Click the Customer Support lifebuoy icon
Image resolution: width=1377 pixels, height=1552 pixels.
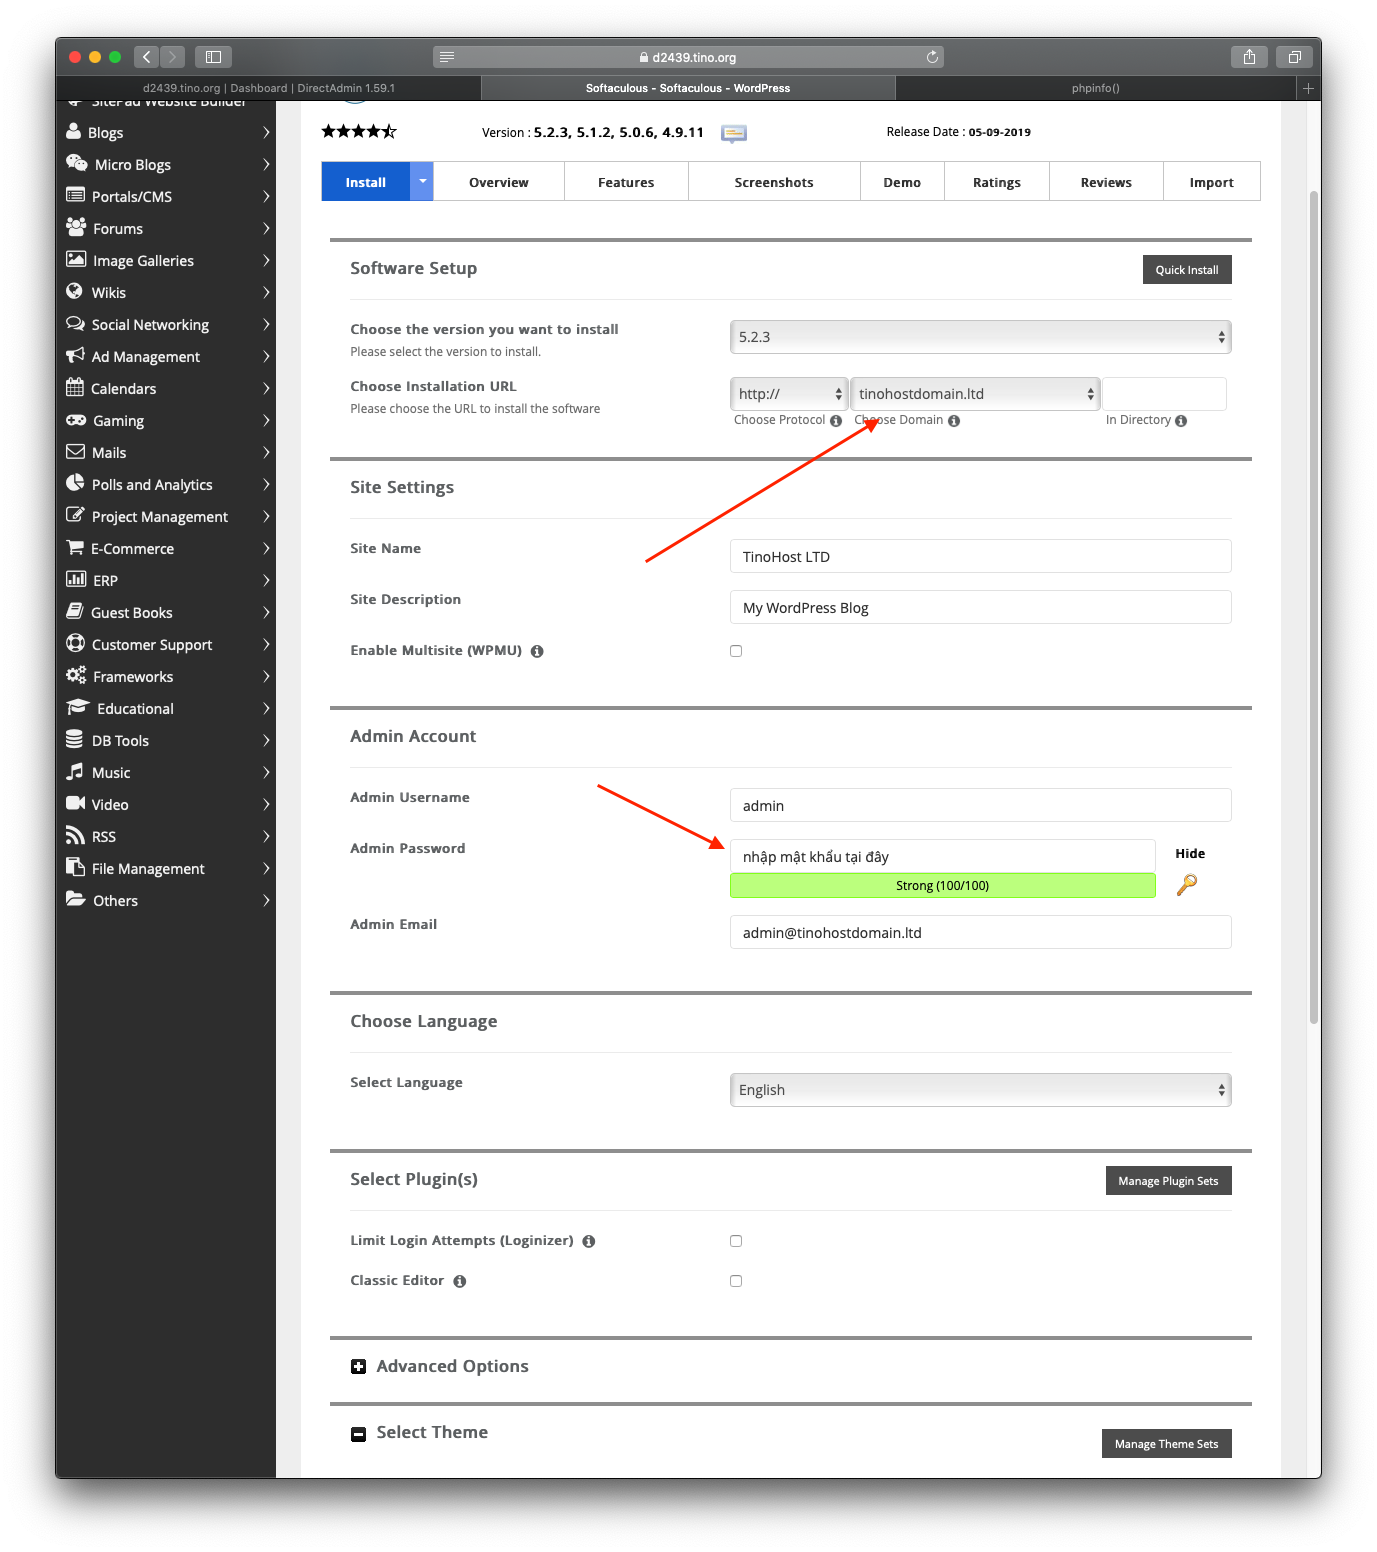[75, 643]
